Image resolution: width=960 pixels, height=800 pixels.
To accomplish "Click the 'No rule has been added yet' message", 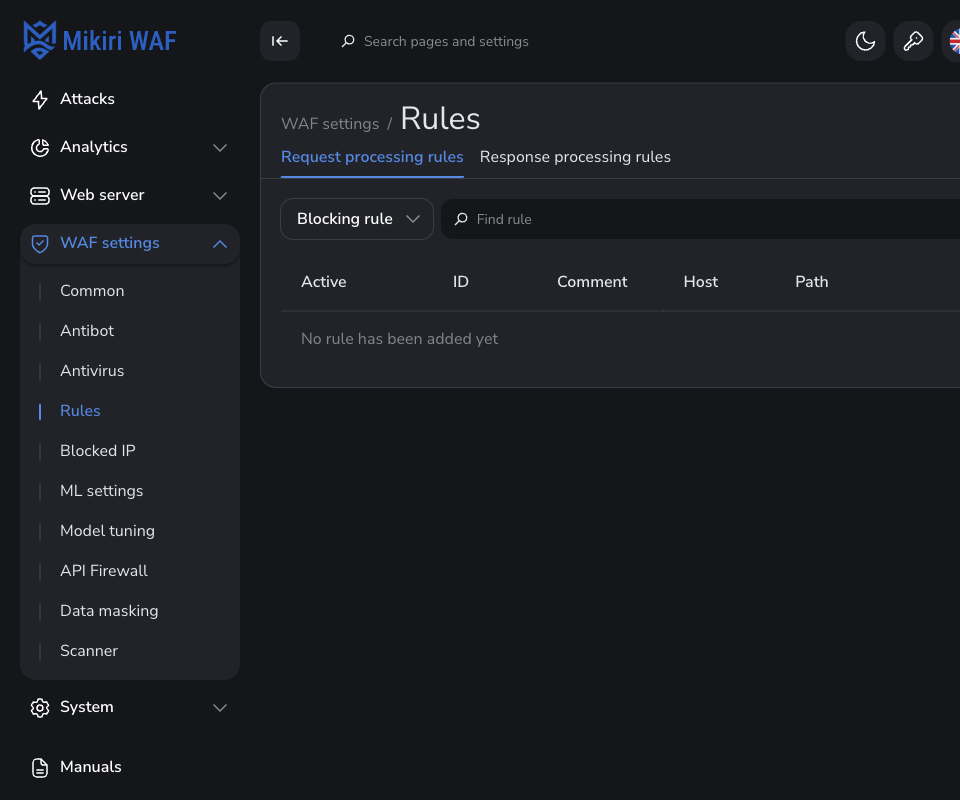I will click(399, 339).
